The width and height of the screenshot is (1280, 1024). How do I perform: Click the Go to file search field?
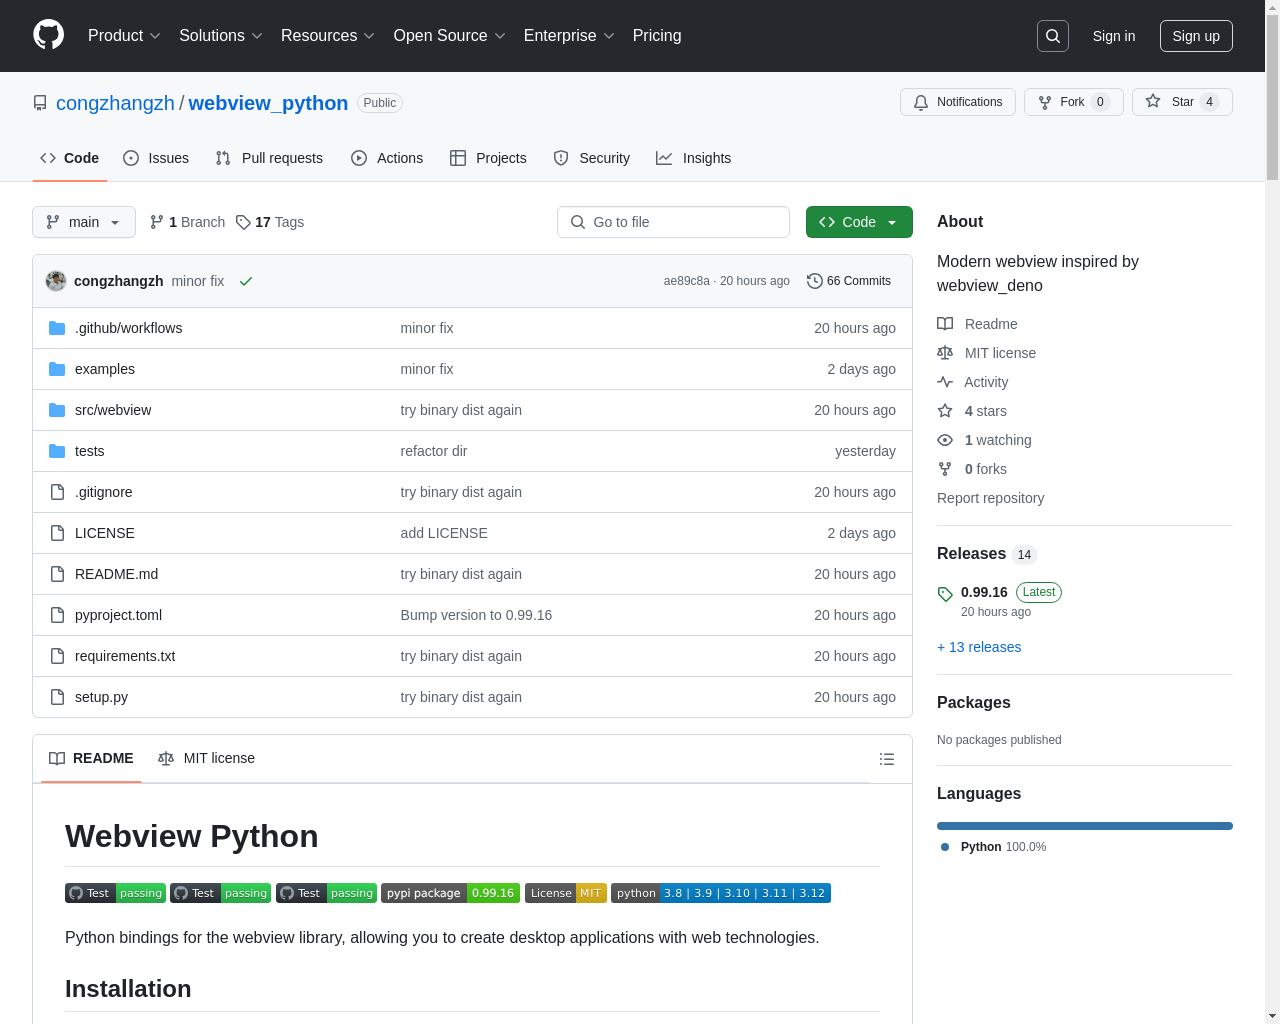[x=673, y=222]
